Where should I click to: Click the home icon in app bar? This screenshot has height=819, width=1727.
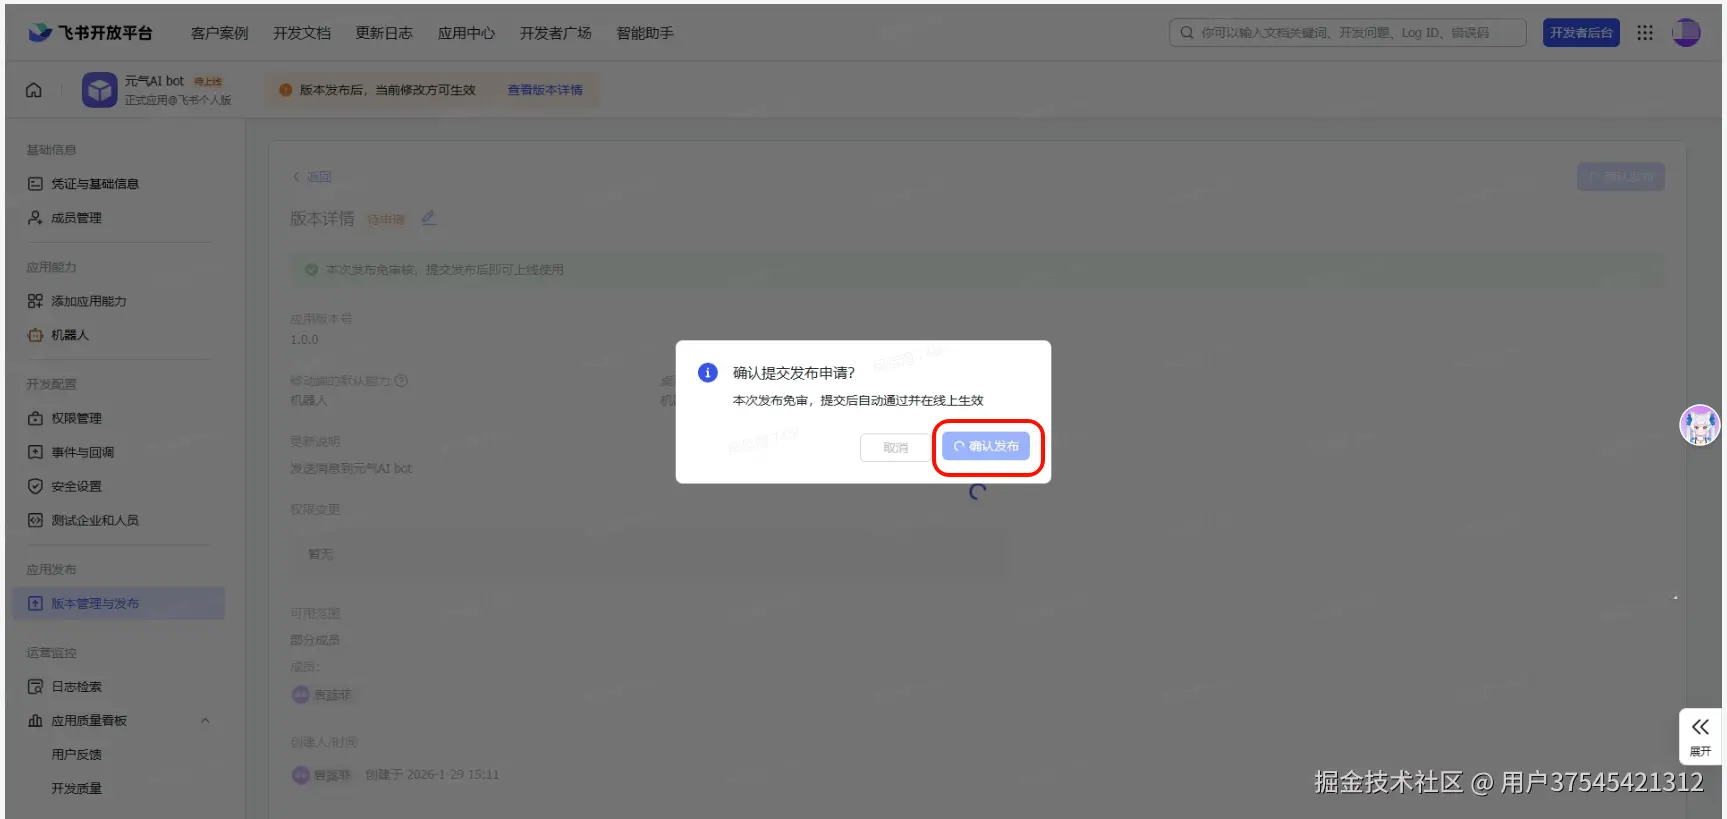34,90
